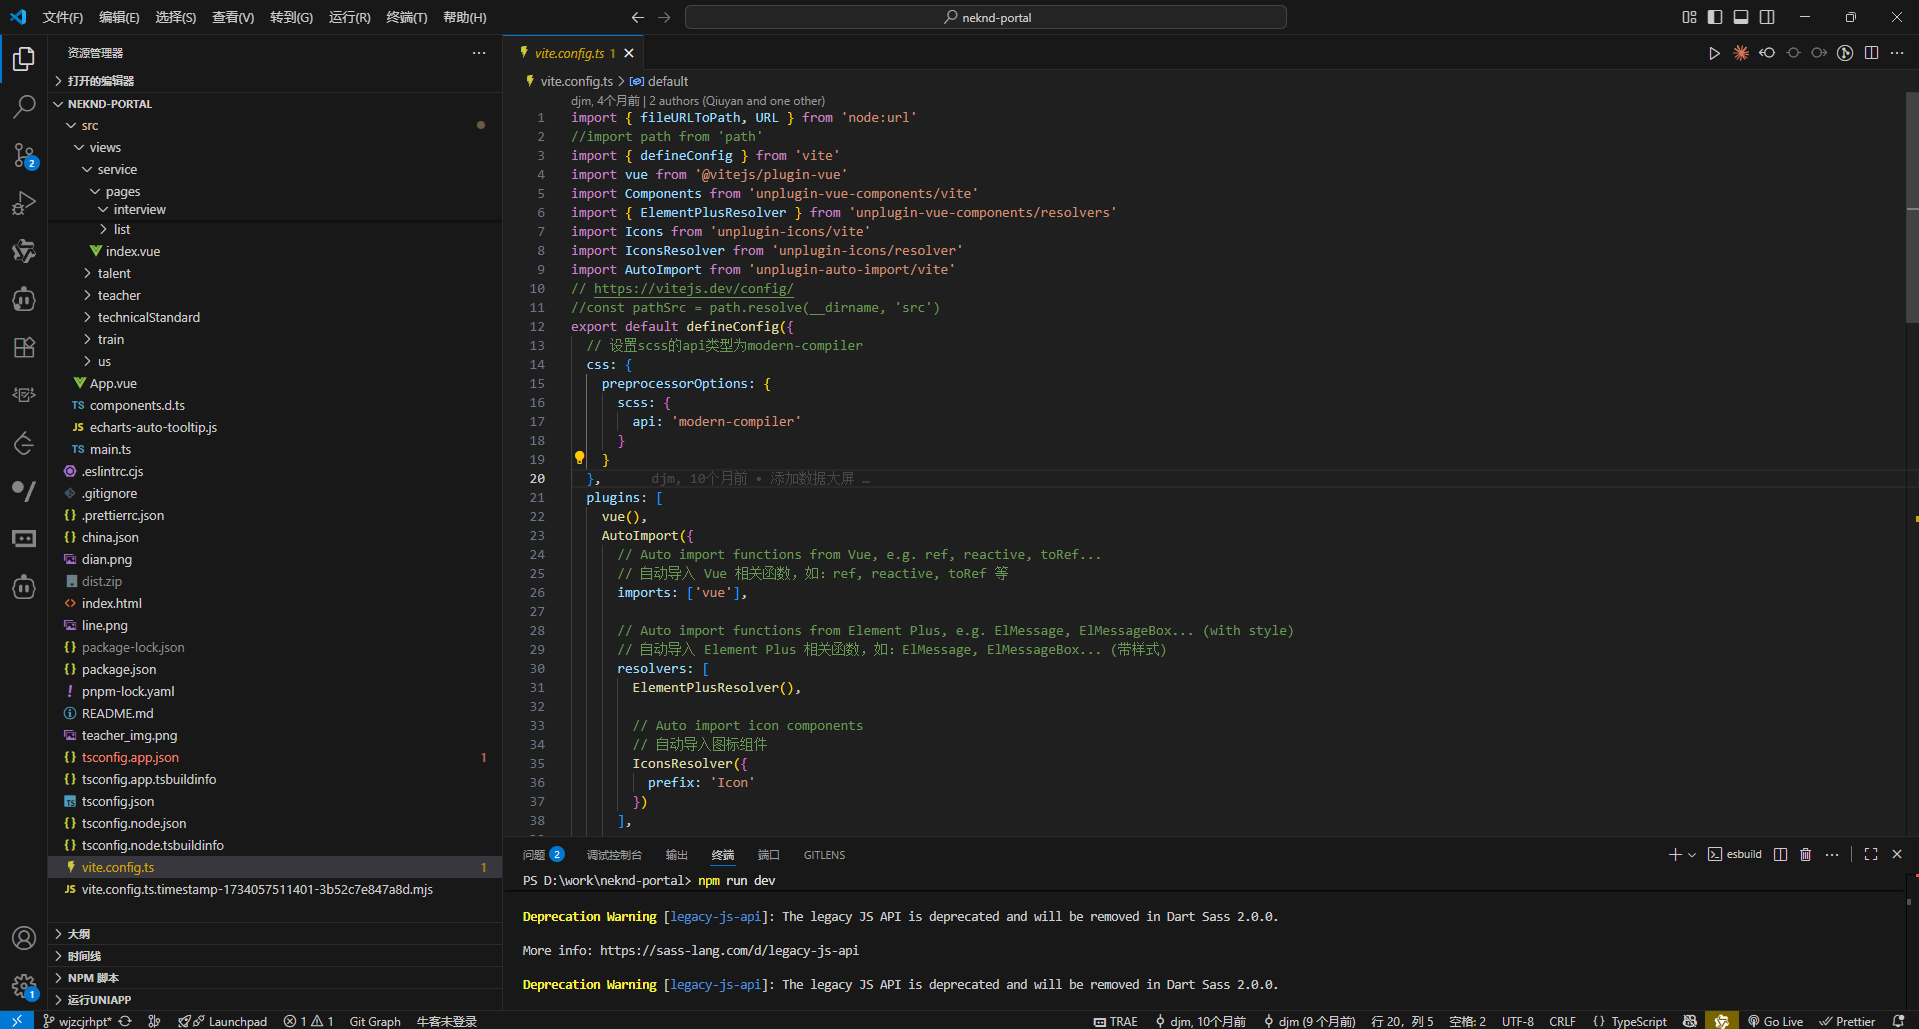
Task: Open the 问题 panel showing 2 issues
Action: tap(535, 855)
